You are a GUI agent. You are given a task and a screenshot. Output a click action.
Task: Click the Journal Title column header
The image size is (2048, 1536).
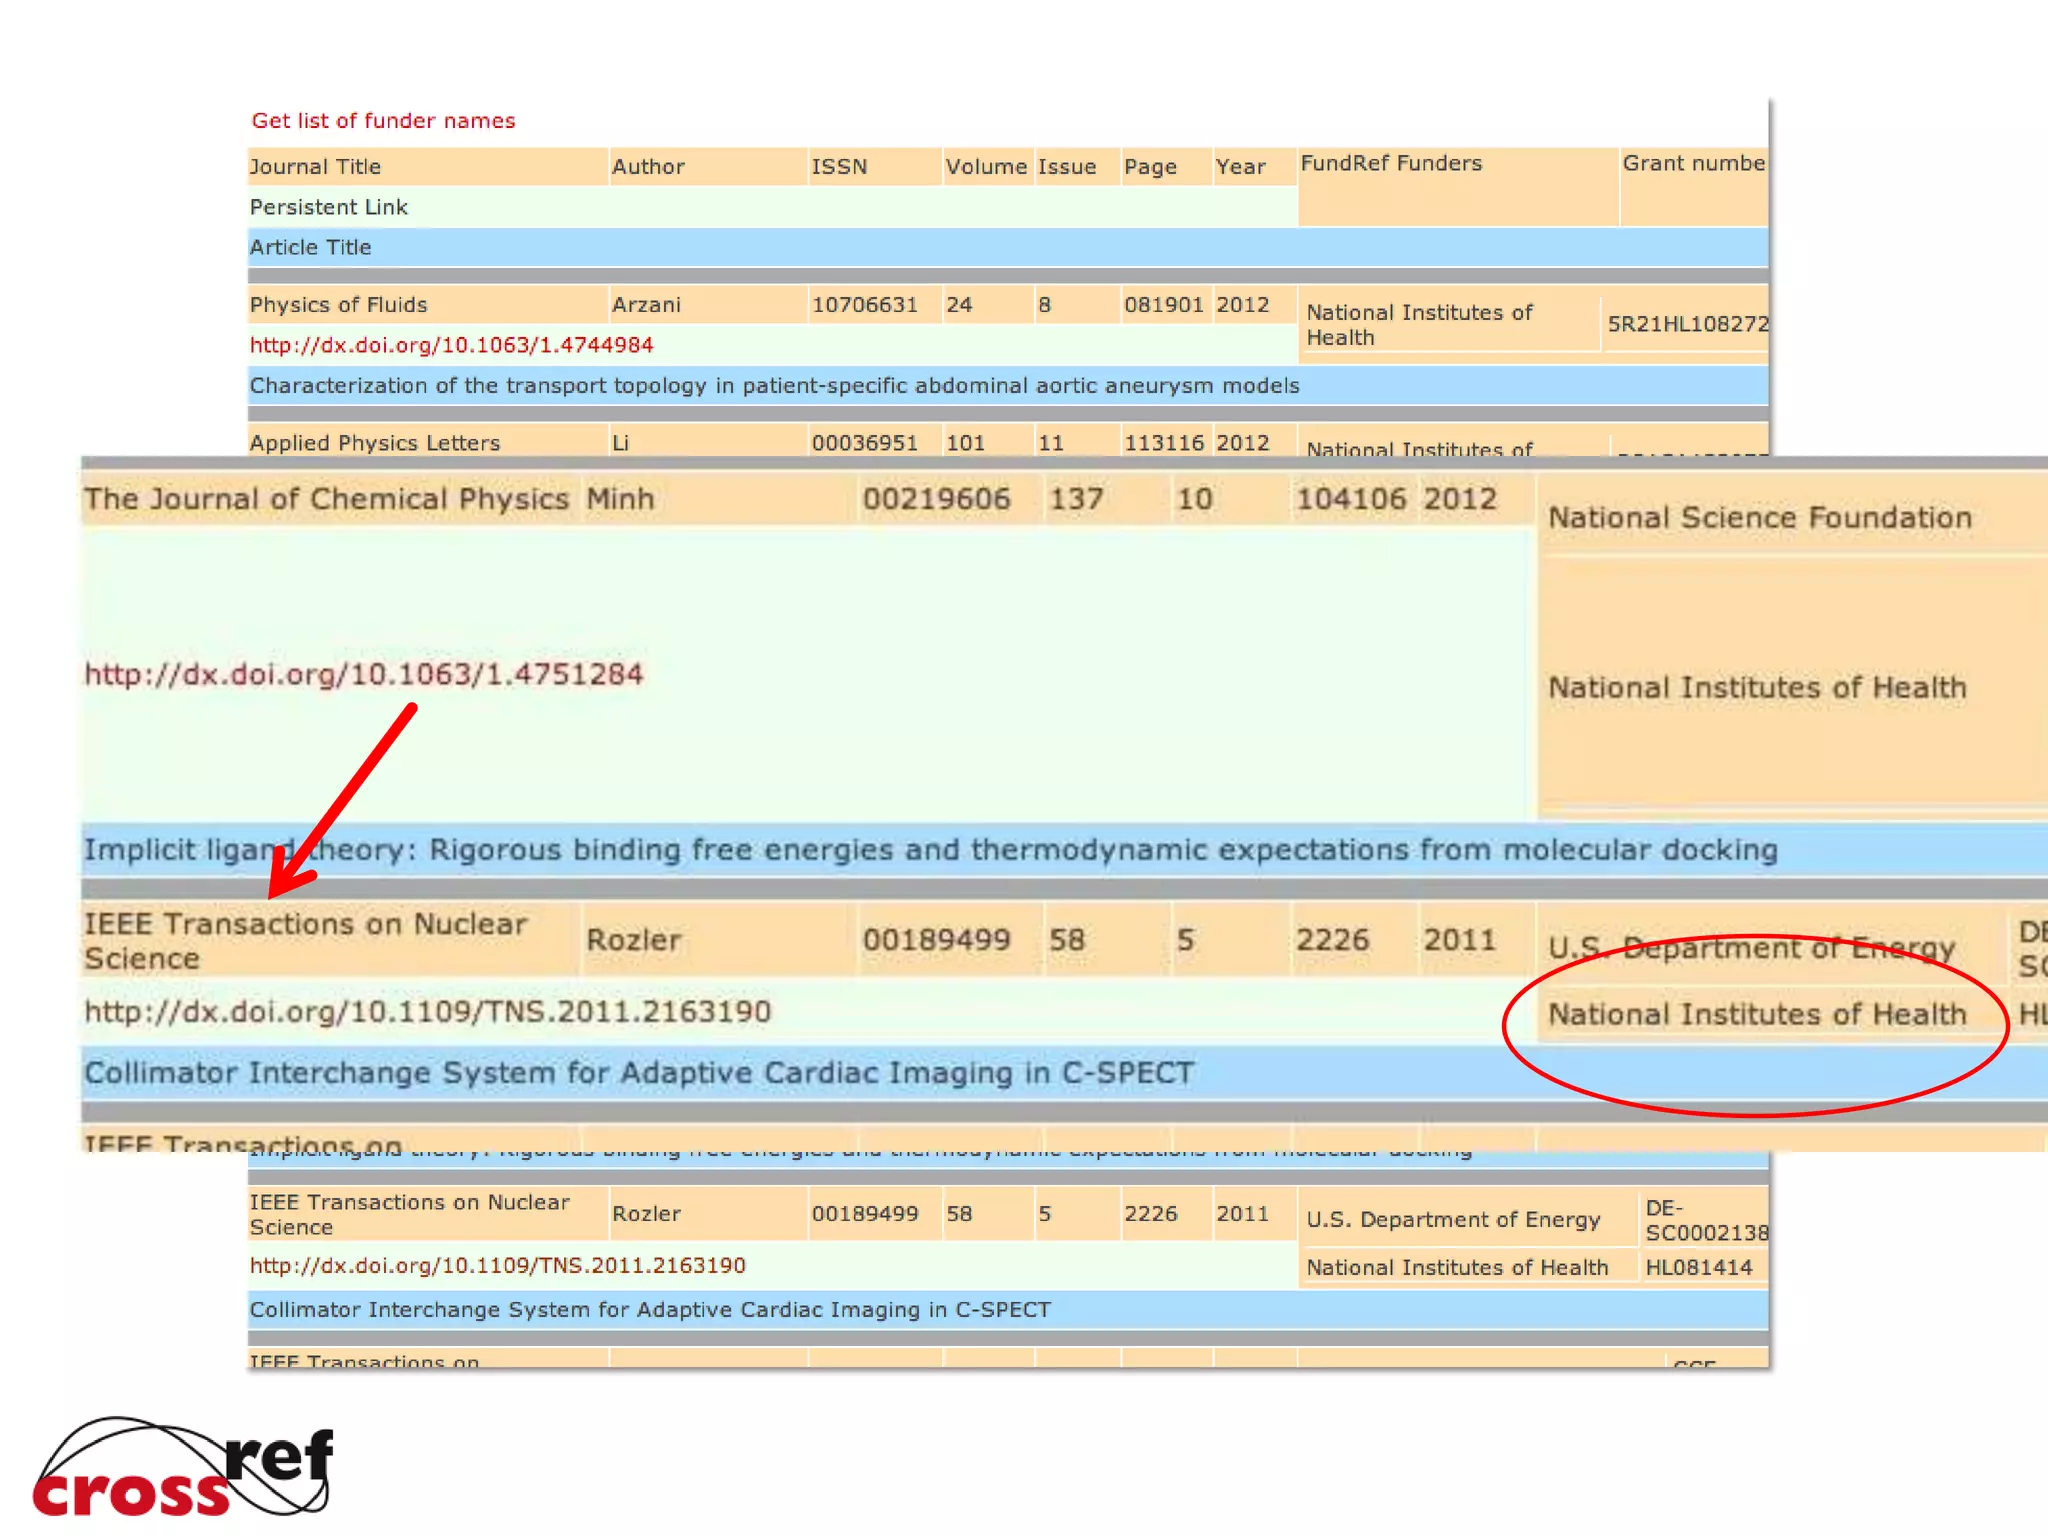(x=315, y=167)
